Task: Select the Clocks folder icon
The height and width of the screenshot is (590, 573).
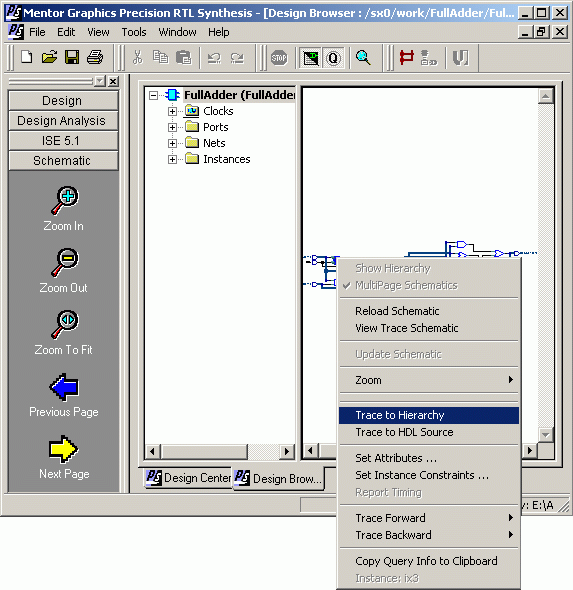Action: pos(192,111)
